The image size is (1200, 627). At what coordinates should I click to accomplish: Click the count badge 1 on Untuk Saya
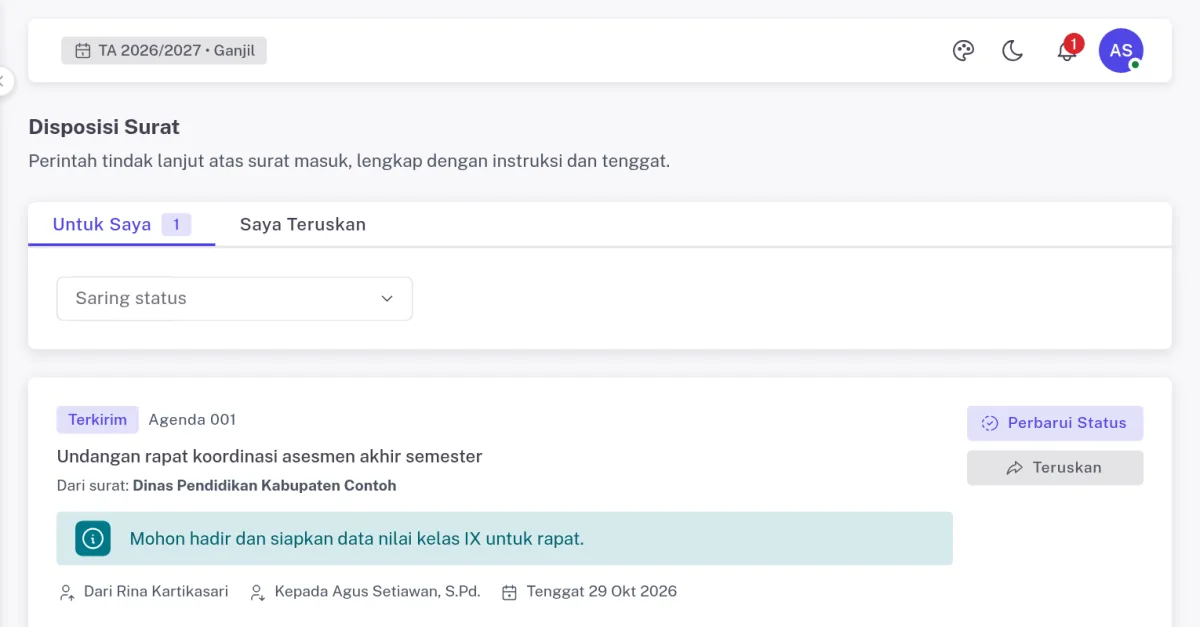click(x=176, y=224)
